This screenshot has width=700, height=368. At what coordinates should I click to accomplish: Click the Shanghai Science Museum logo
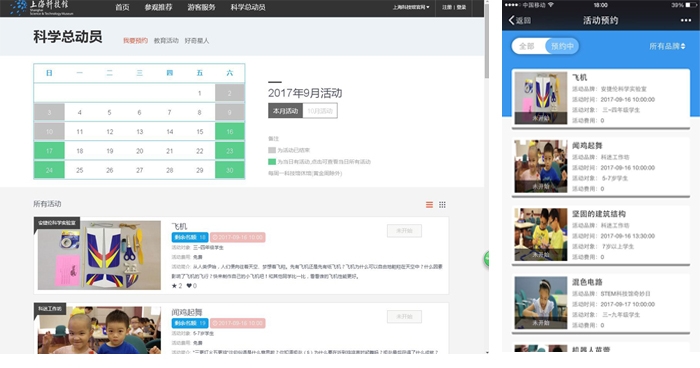42,7
